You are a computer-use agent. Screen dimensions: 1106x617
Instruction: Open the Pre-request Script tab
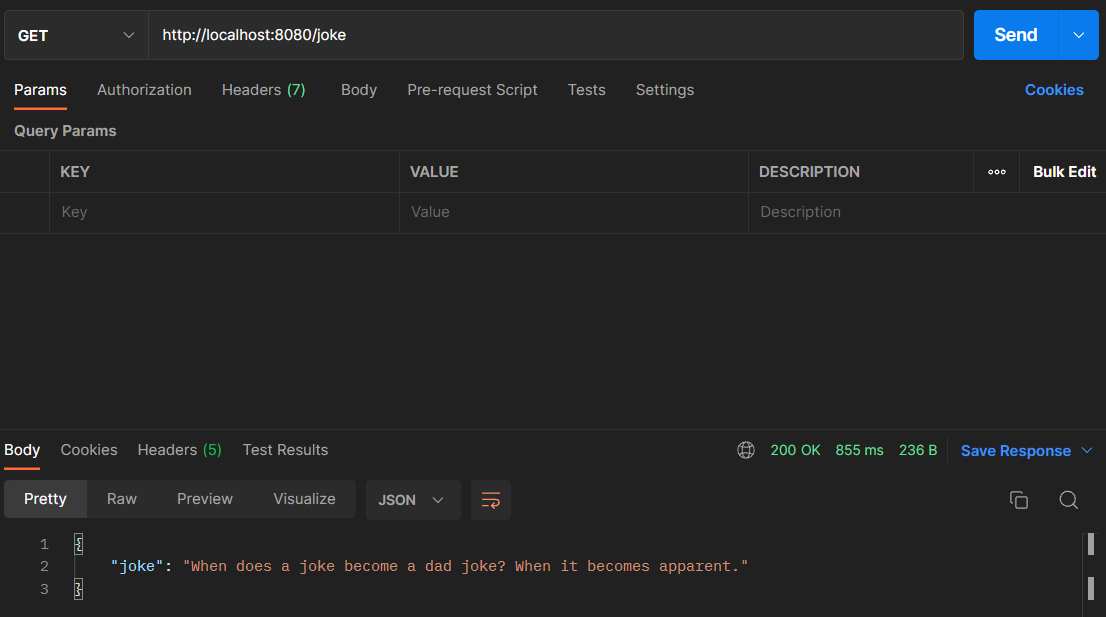point(472,90)
